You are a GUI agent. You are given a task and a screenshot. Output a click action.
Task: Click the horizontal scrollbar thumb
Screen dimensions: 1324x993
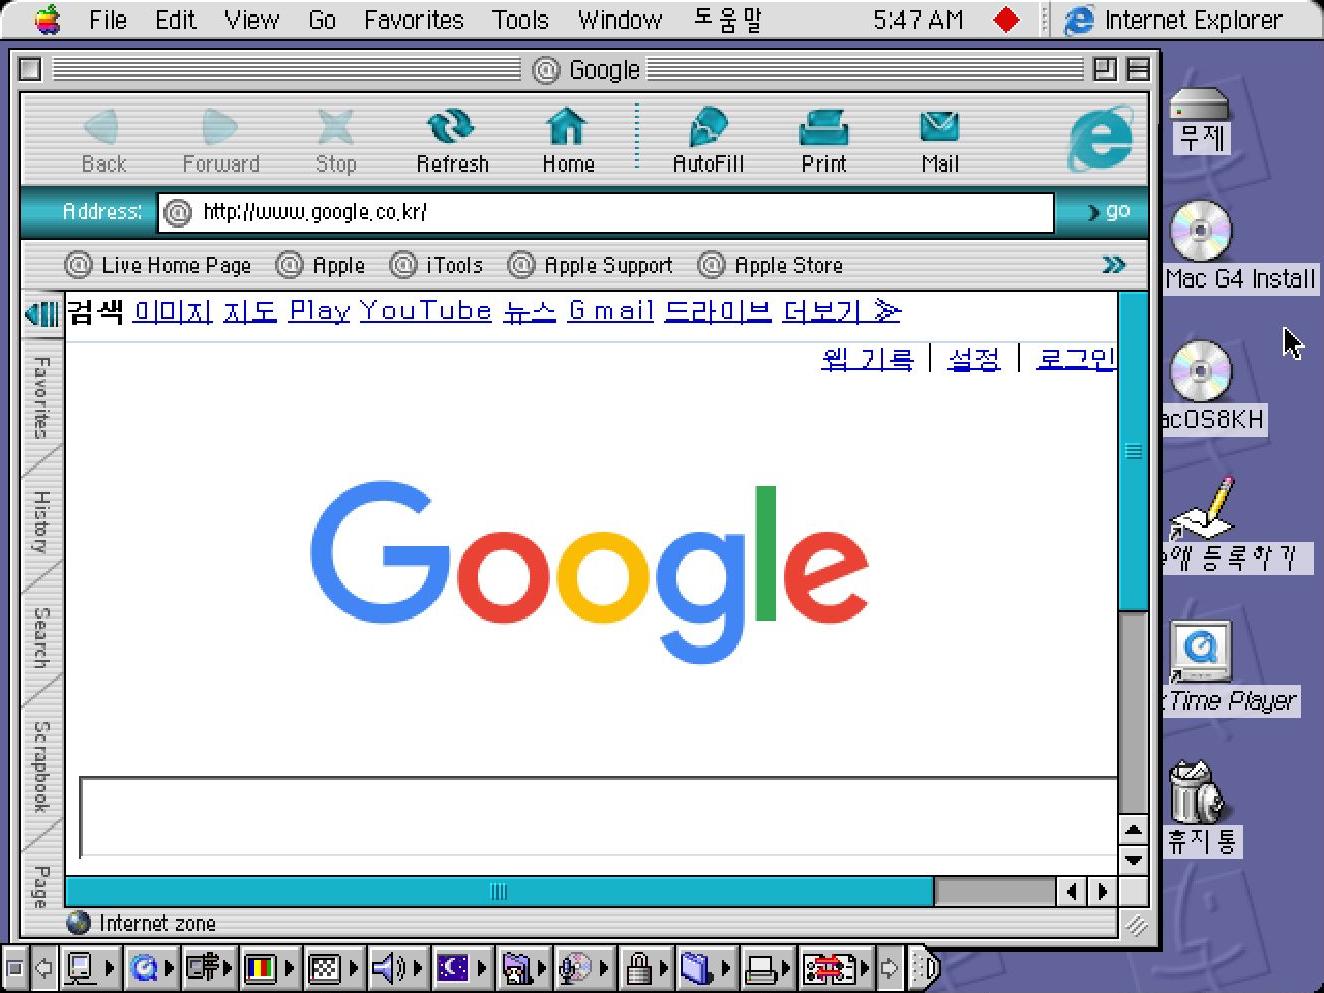499,891
